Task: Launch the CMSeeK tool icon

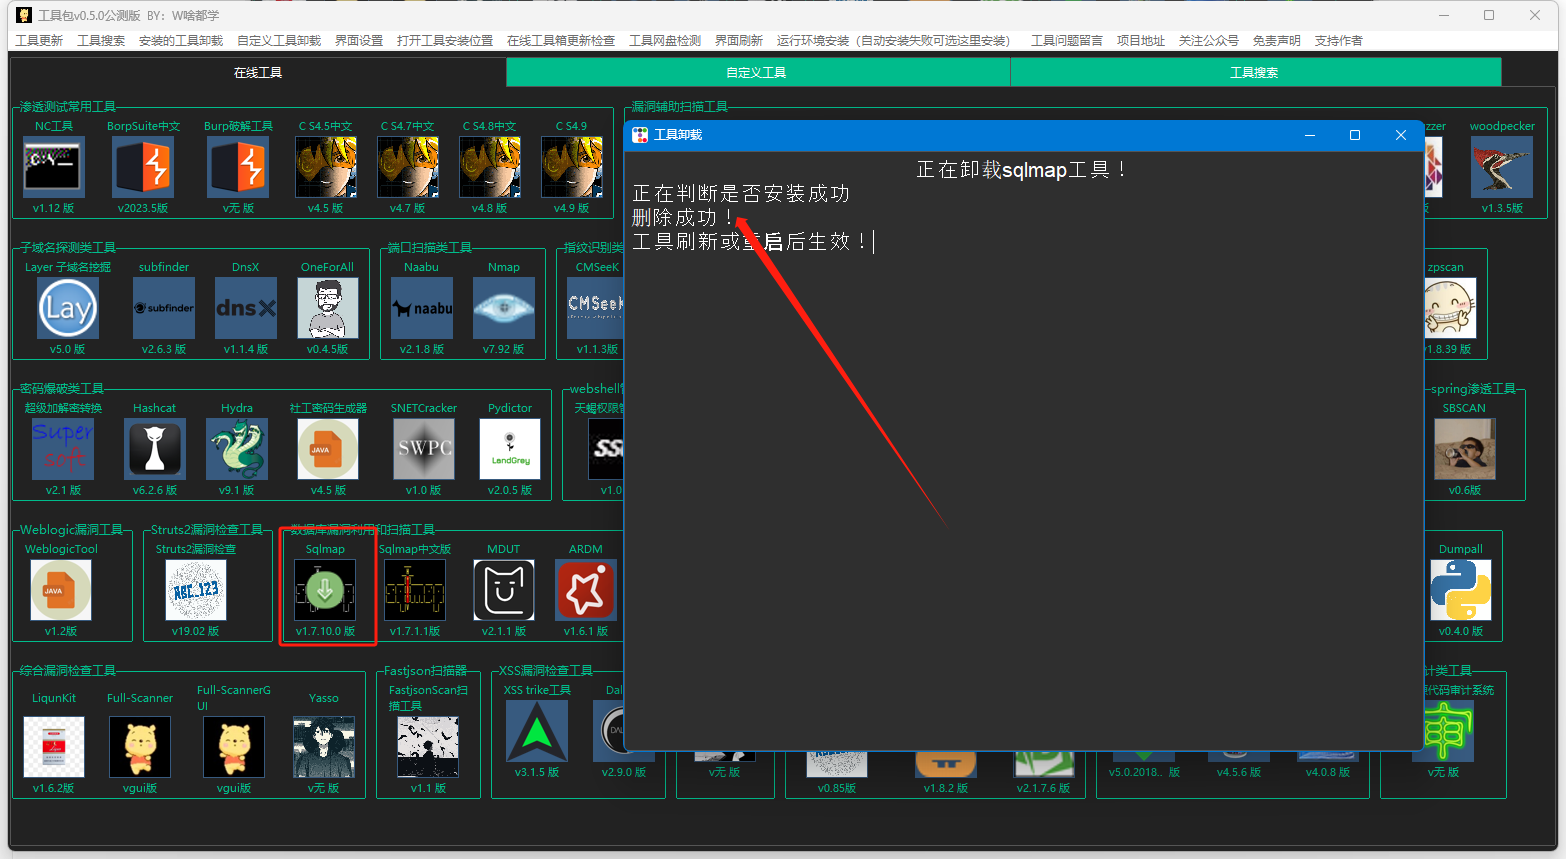Action: point(596,308)
